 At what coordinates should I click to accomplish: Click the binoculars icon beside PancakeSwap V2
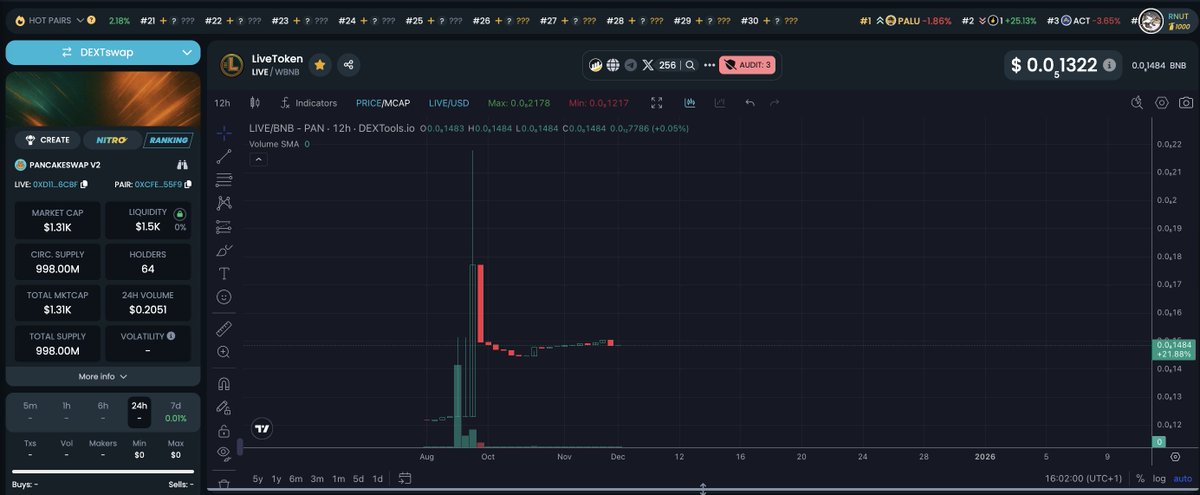[183, 164]
